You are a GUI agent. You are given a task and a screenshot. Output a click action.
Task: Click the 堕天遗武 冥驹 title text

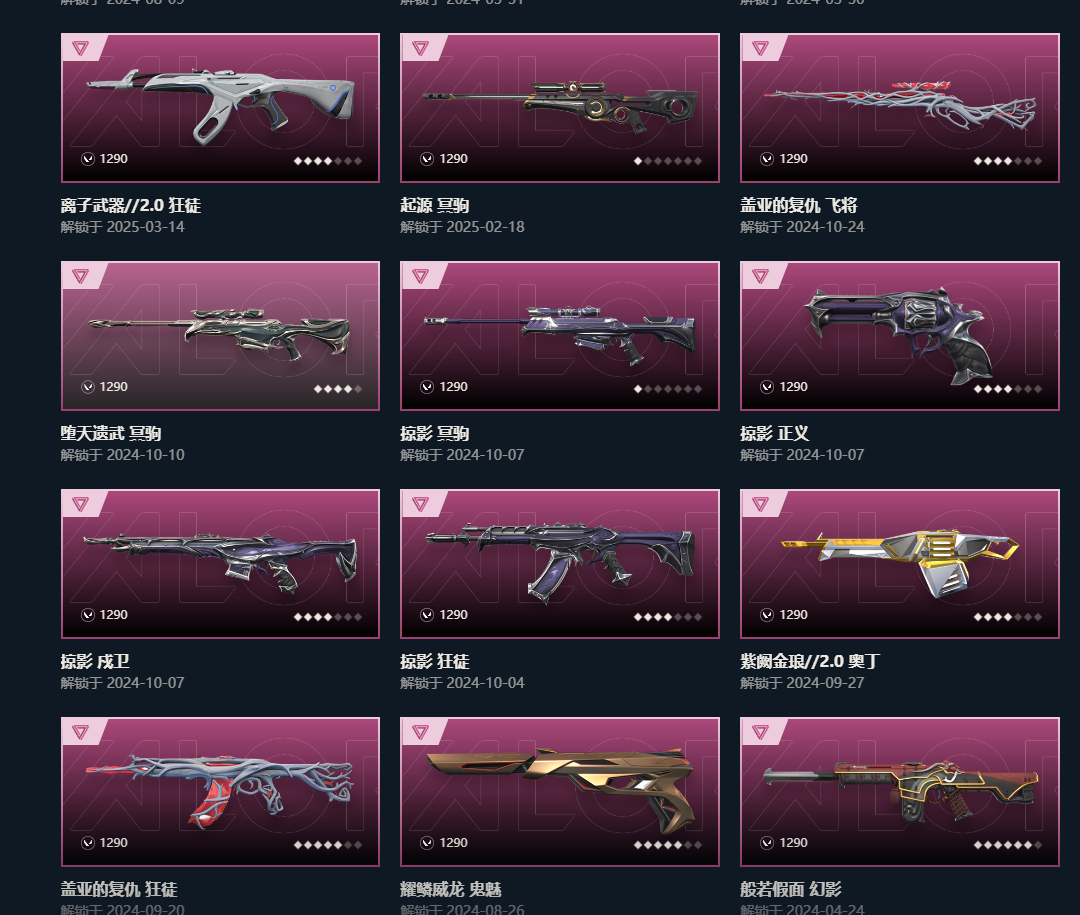tap(111, 433)
